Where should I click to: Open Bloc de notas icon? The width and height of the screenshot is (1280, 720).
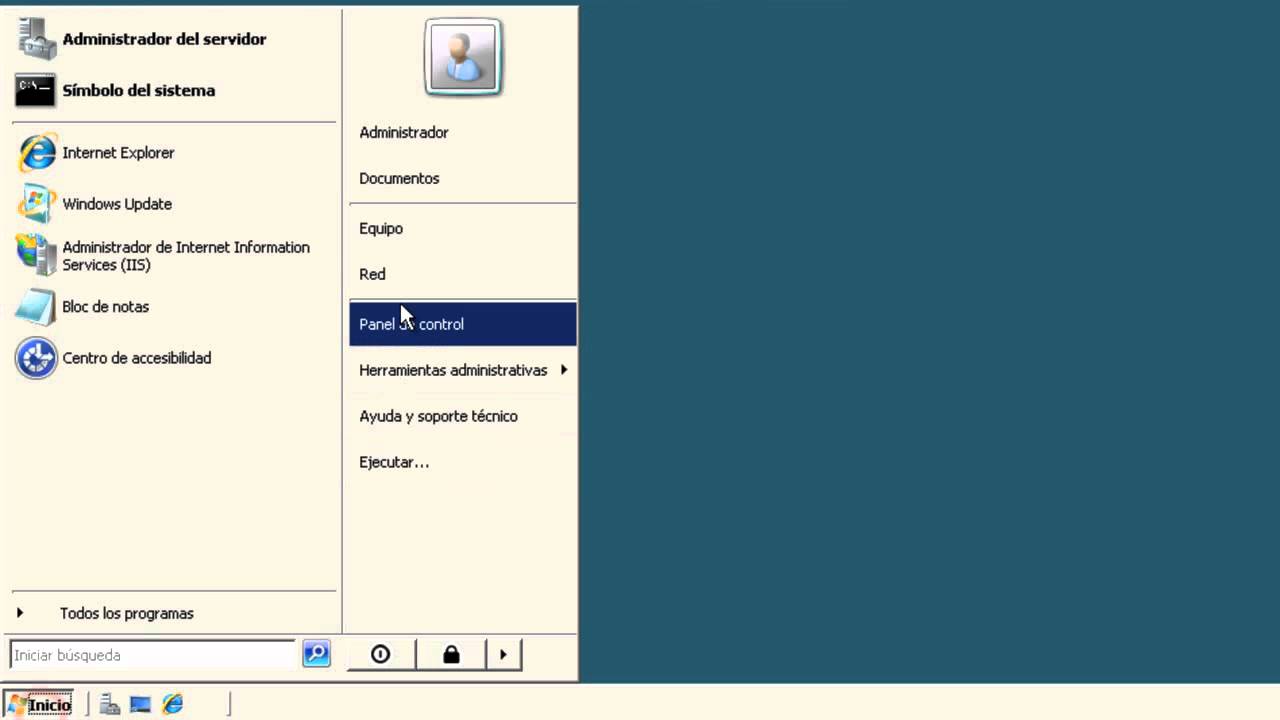[x=36, y=307]
